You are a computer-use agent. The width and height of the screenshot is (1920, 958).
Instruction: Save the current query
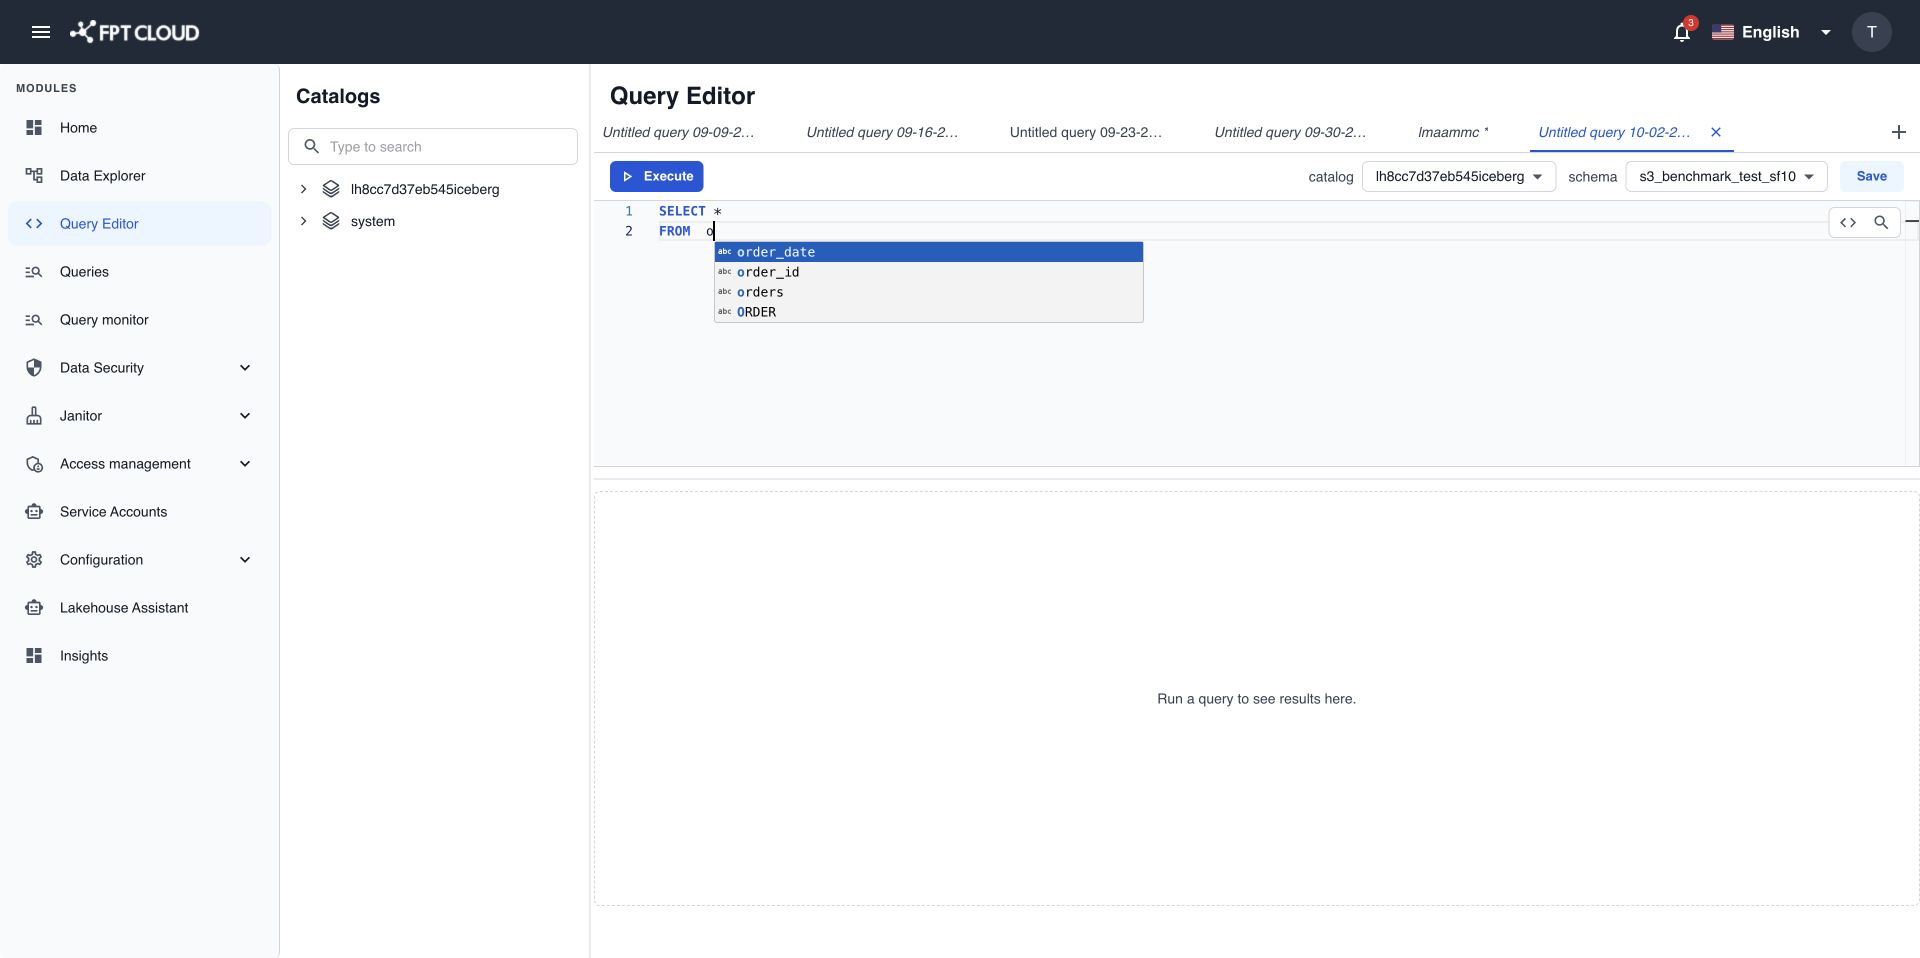tap(1871, 176)
